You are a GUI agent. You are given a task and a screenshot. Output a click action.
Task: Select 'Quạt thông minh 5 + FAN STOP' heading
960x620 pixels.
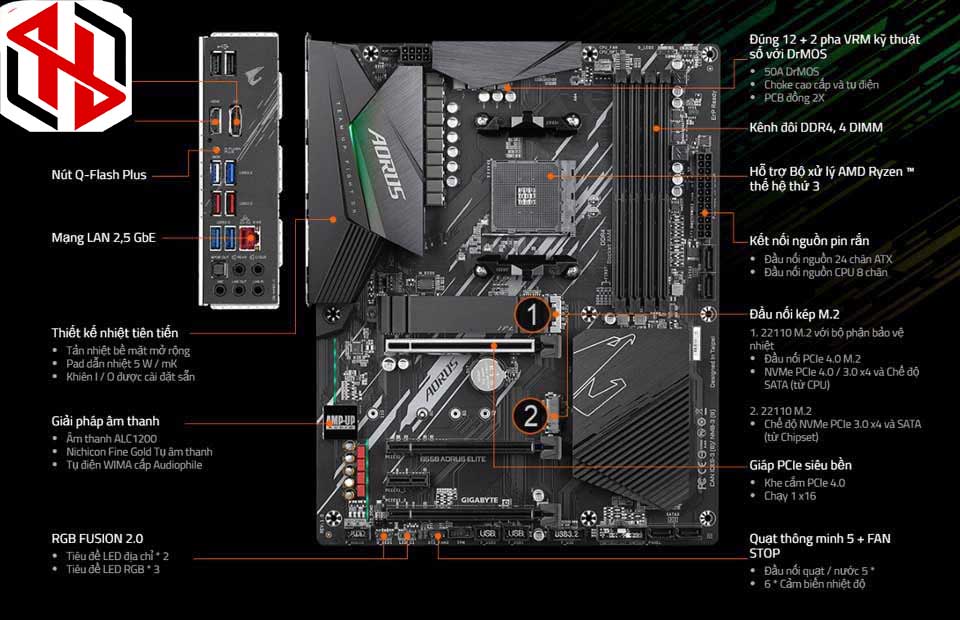coord(820,546)
